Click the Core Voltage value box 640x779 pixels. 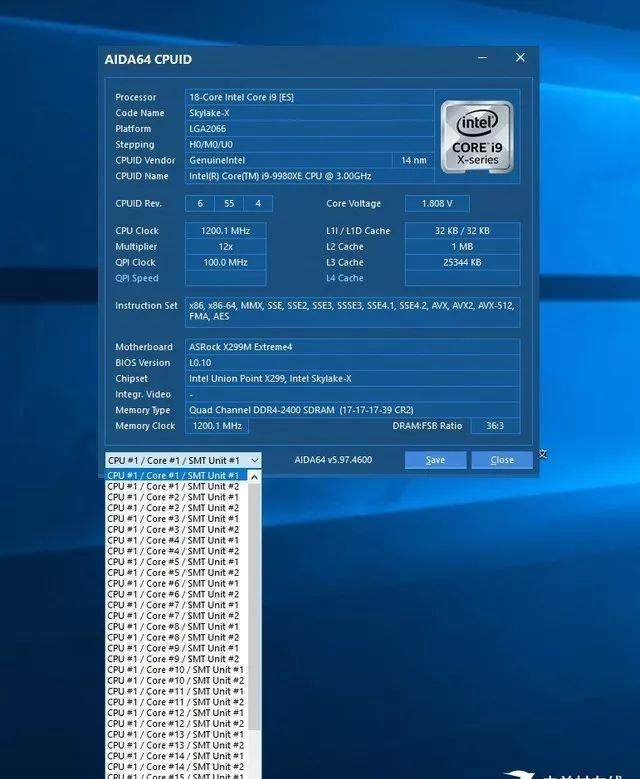pyautogui.click(x=437, y=203)
